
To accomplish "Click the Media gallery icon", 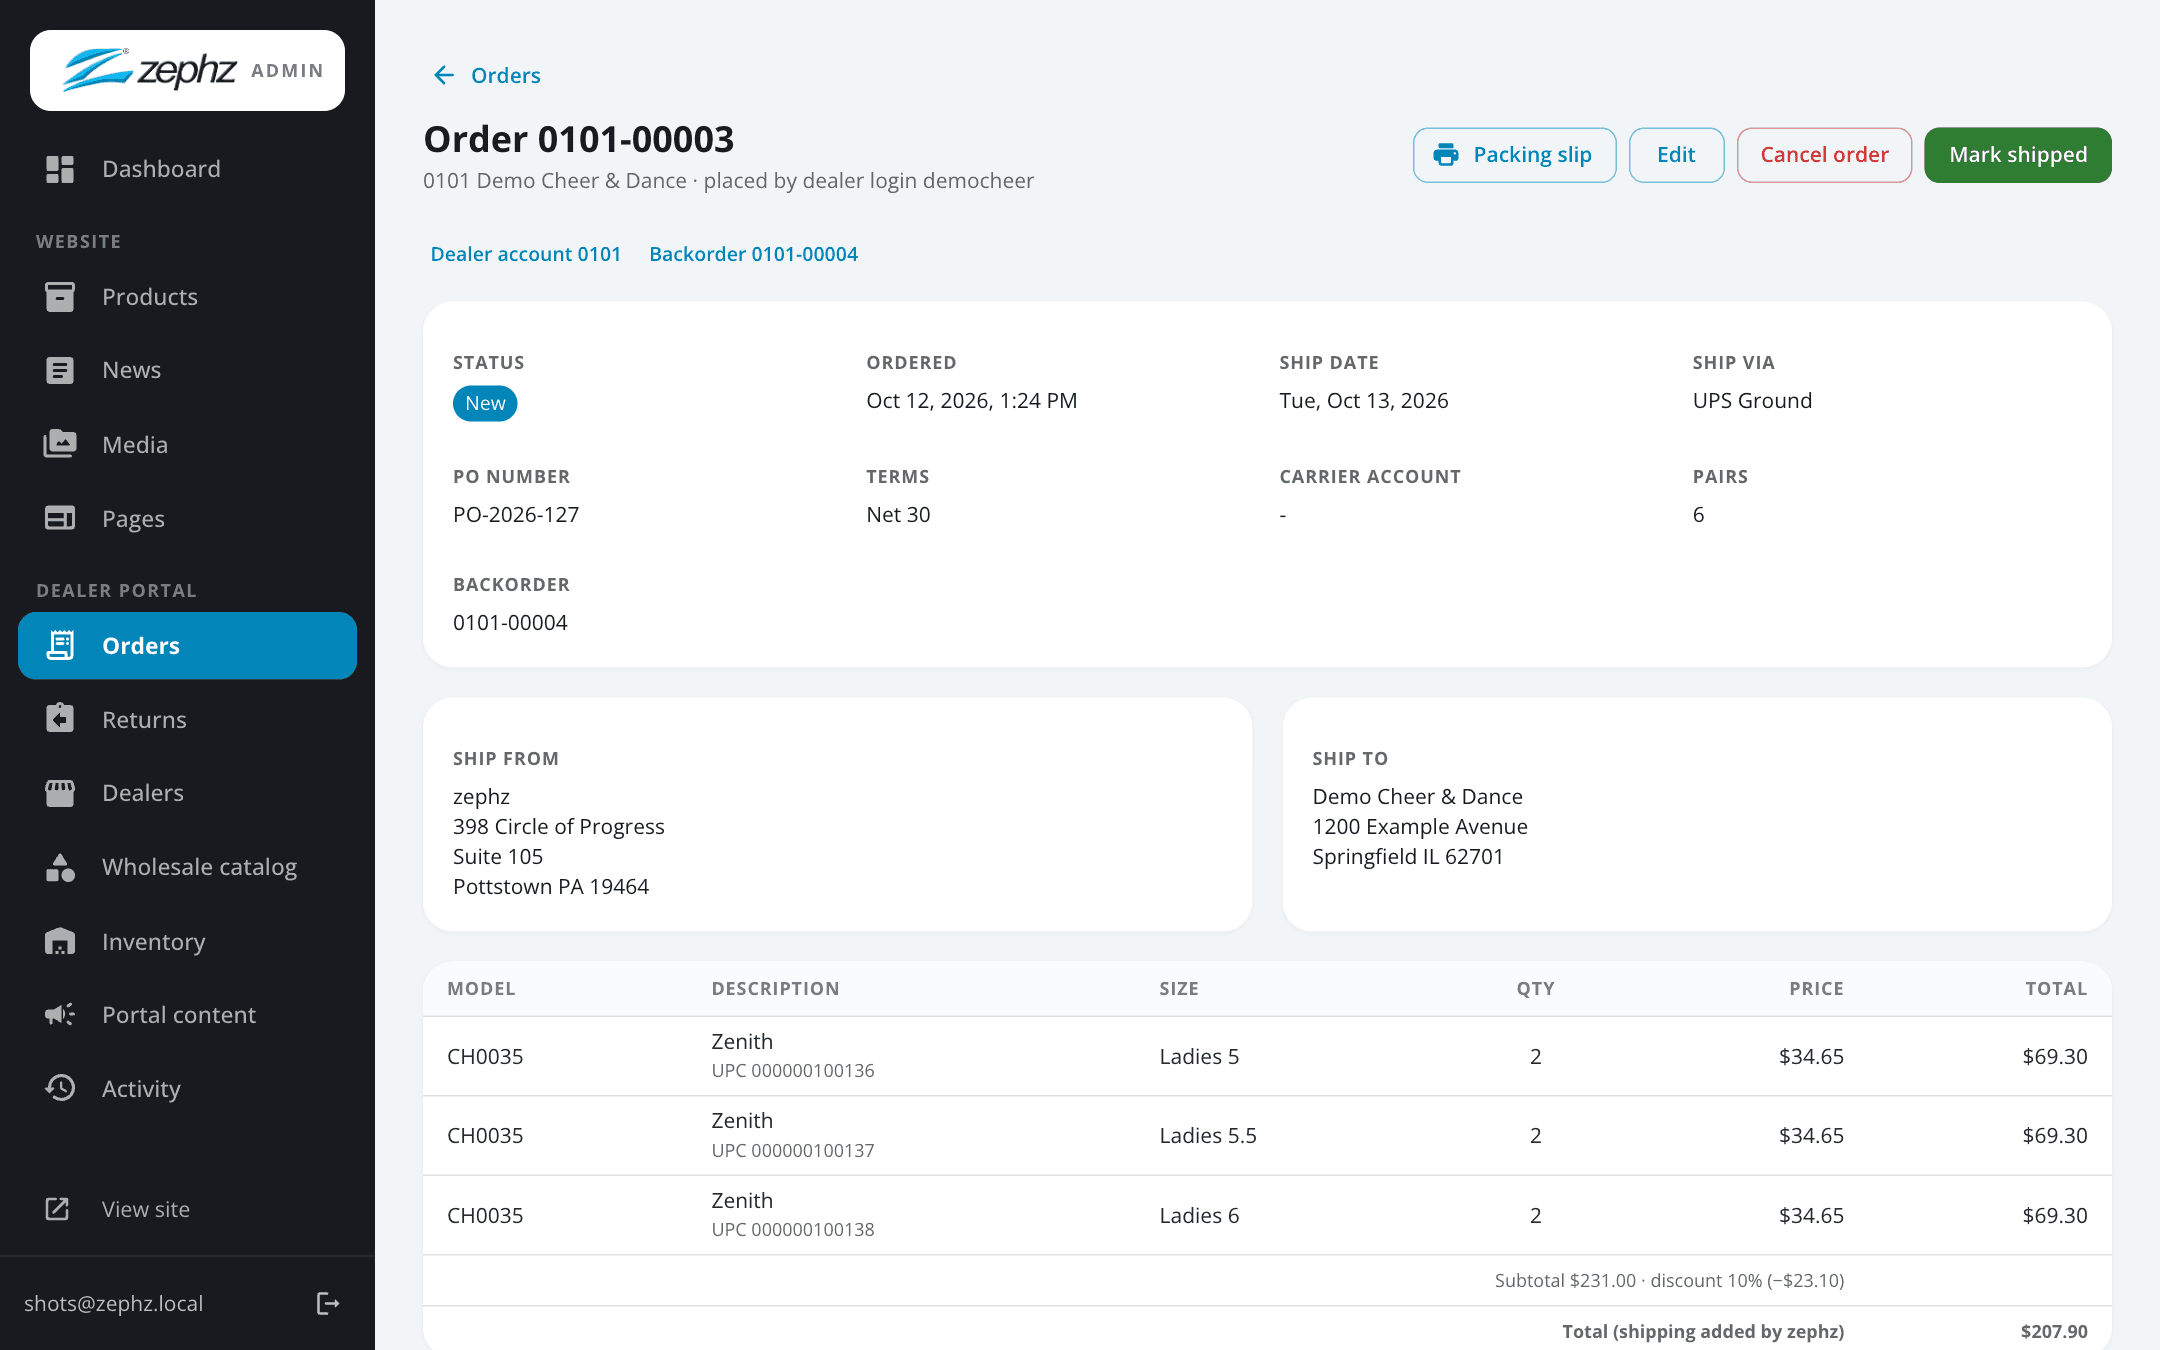I will tap(60, 445).
